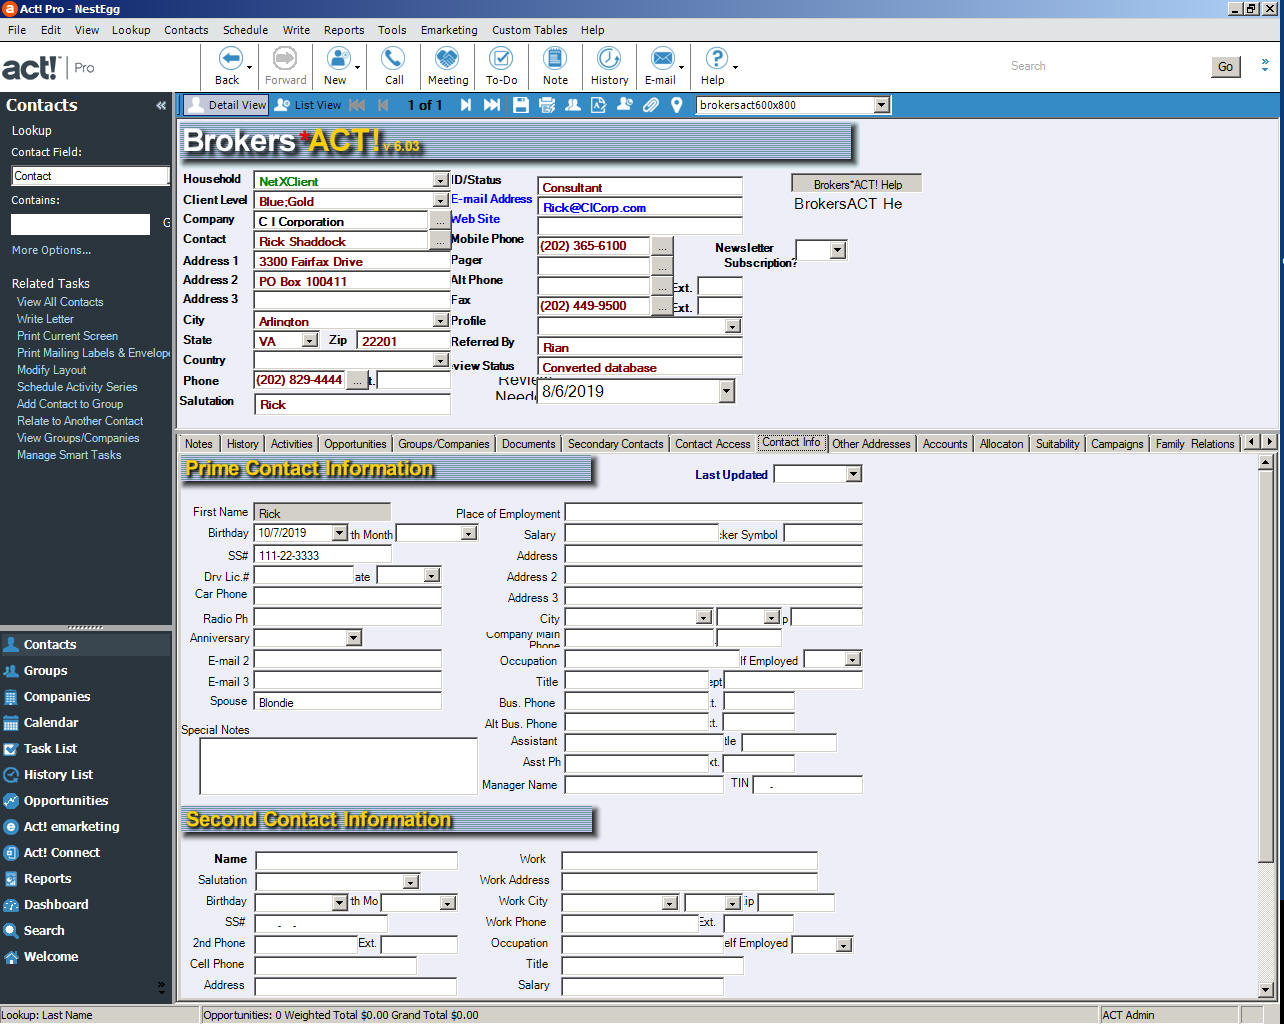Image resolution: width=1284 pixels, height=1024 pixels.
Task: Click the History clock toolbar icon
Action: point(609,58)
